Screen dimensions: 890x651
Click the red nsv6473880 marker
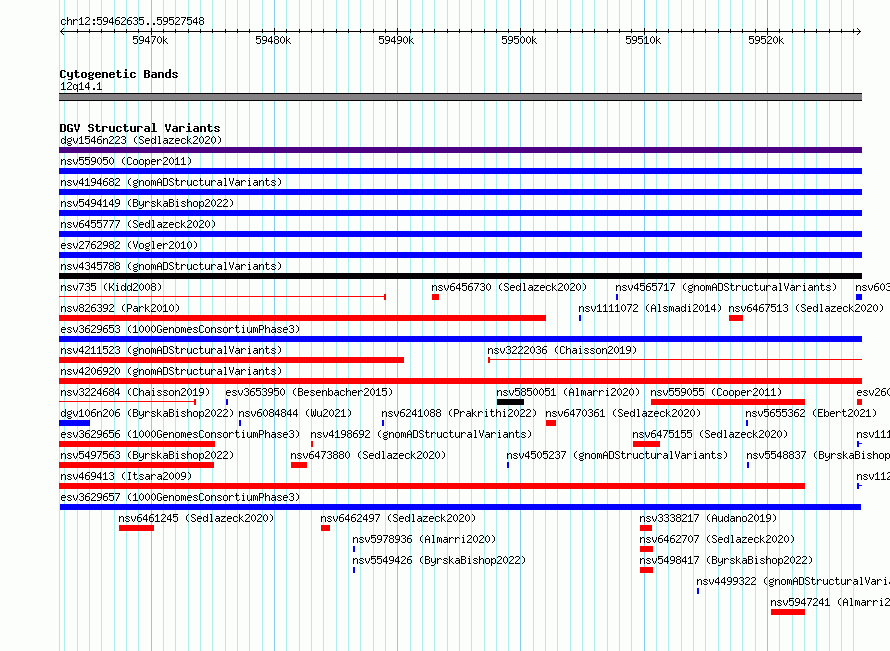299,465
